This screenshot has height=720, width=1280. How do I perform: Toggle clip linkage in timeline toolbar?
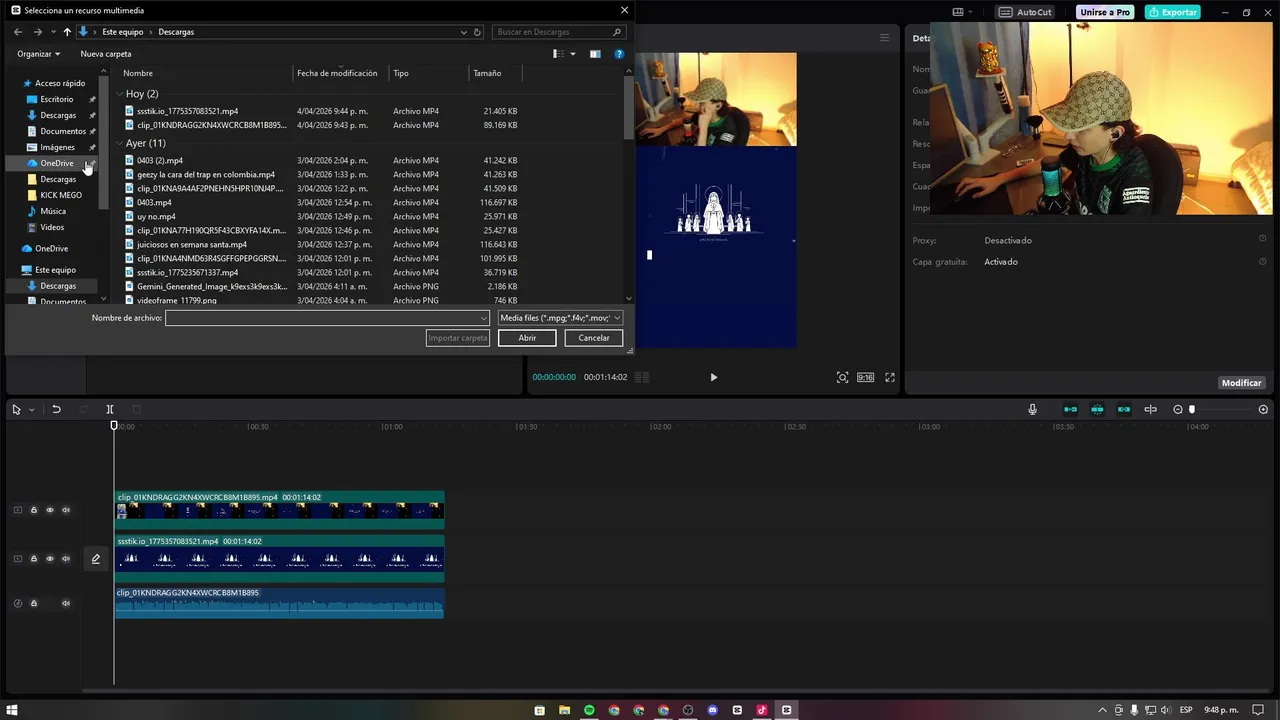pos(1124,409)
